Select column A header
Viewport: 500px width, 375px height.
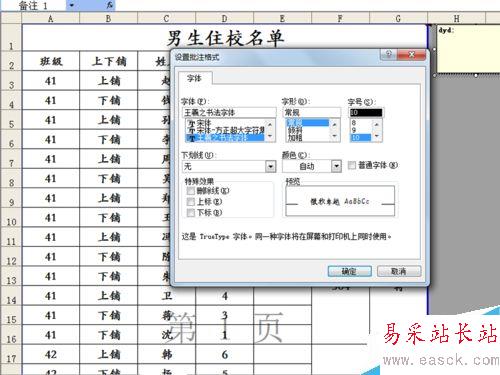[51, 18]
